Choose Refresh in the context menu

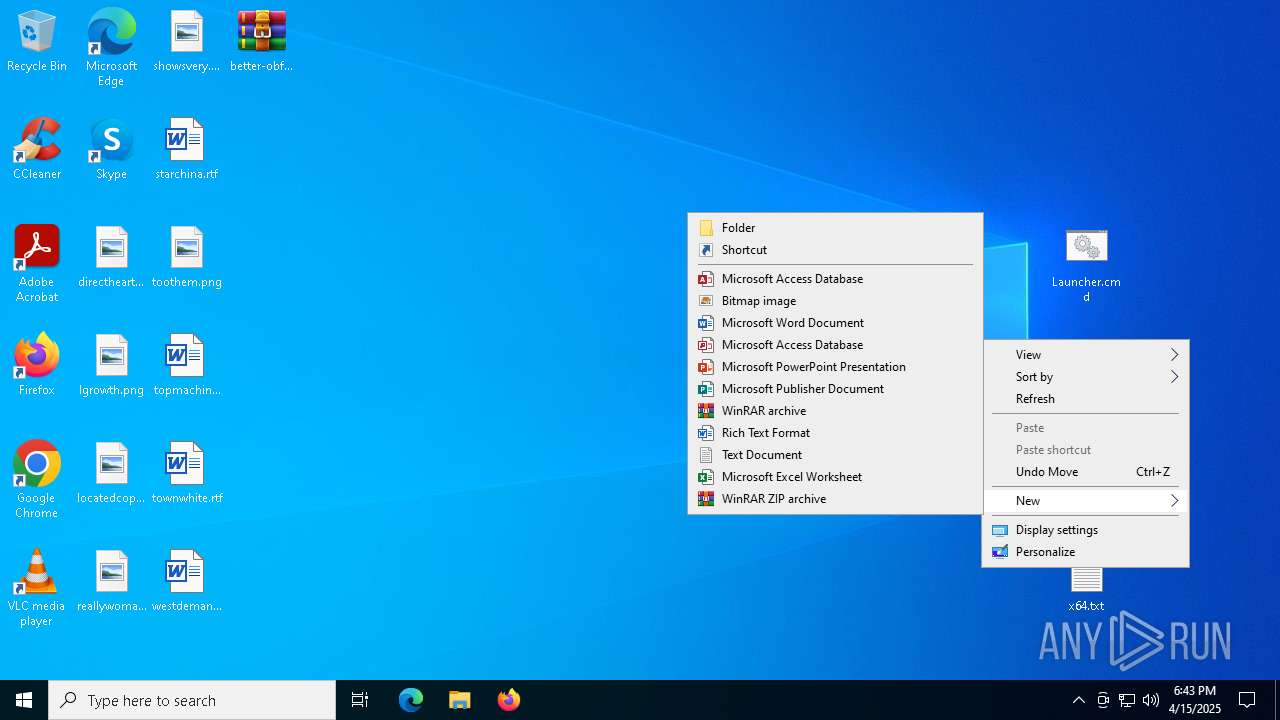tap(1086, 399)
